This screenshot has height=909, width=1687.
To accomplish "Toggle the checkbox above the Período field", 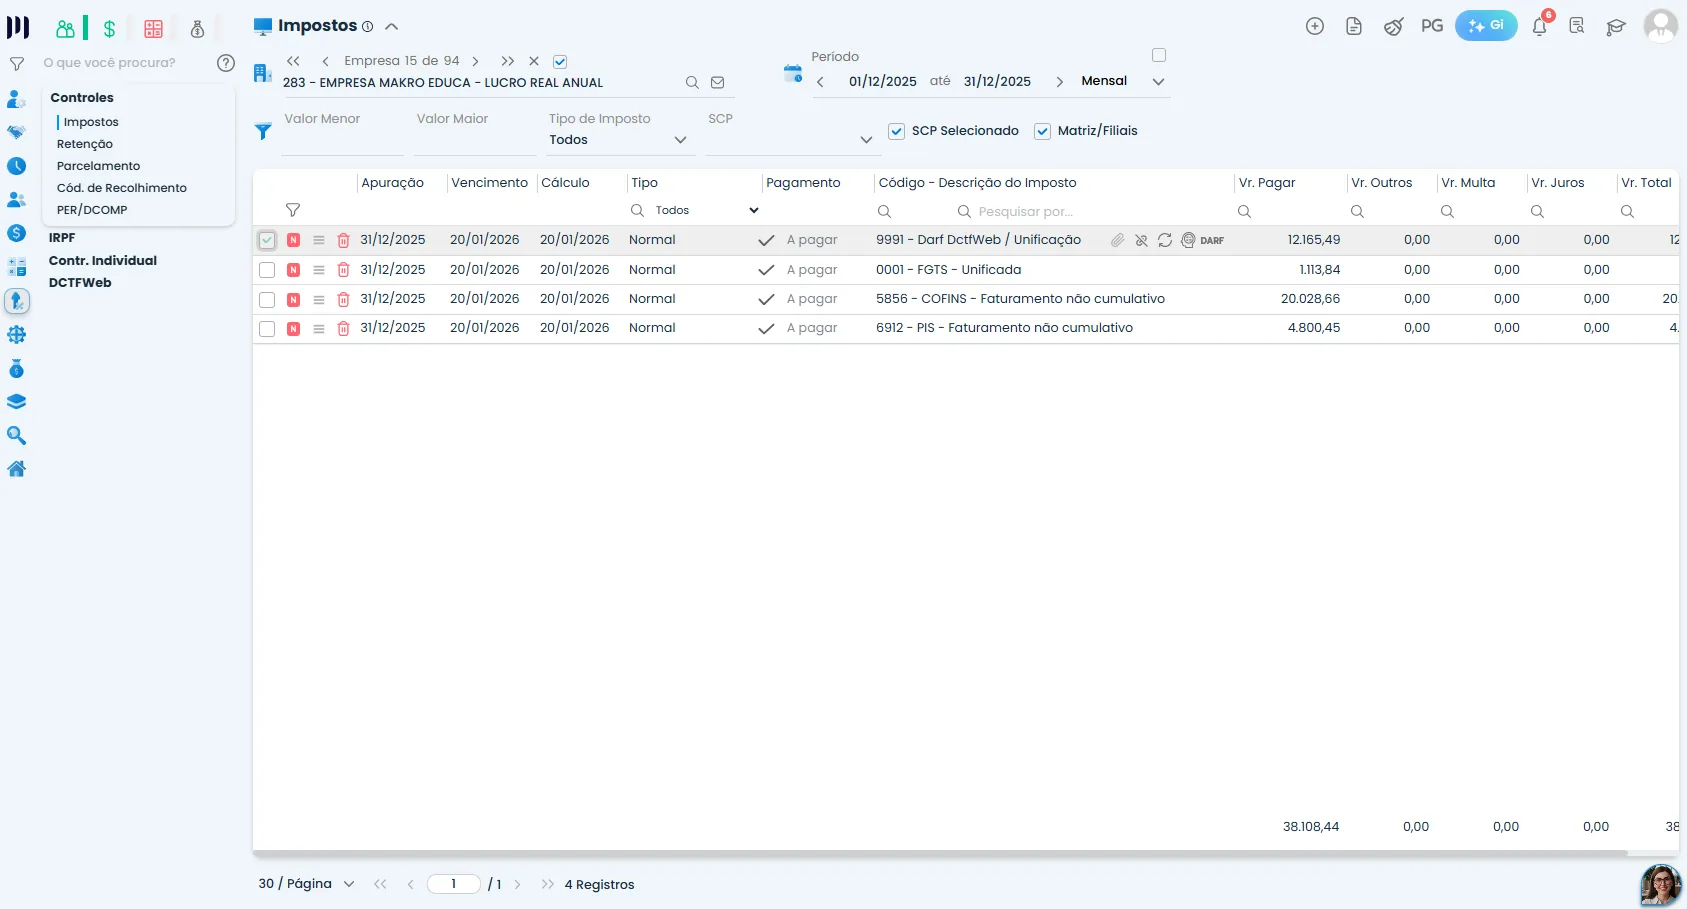I will pyautogui.click(x=1159, y=55).
